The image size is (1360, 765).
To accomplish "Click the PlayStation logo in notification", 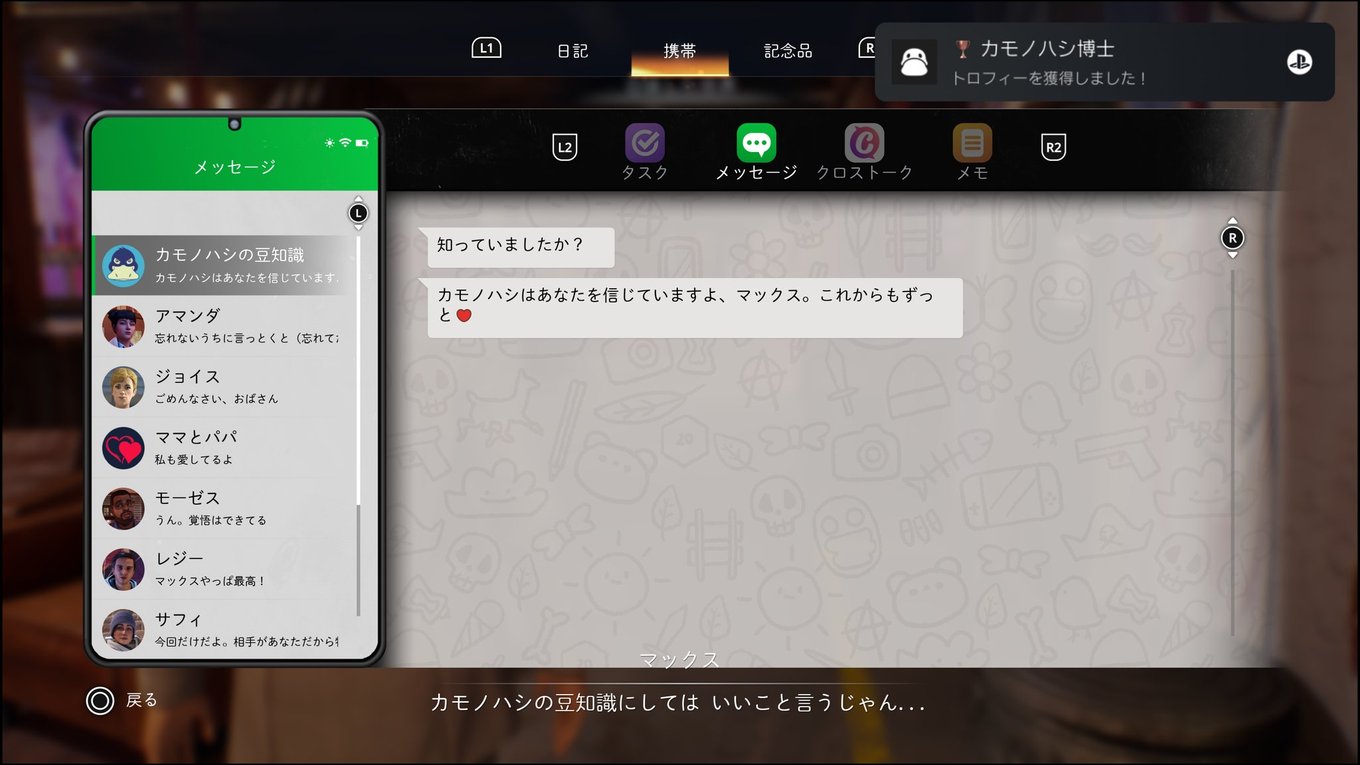I will [x=1299, y=62].
